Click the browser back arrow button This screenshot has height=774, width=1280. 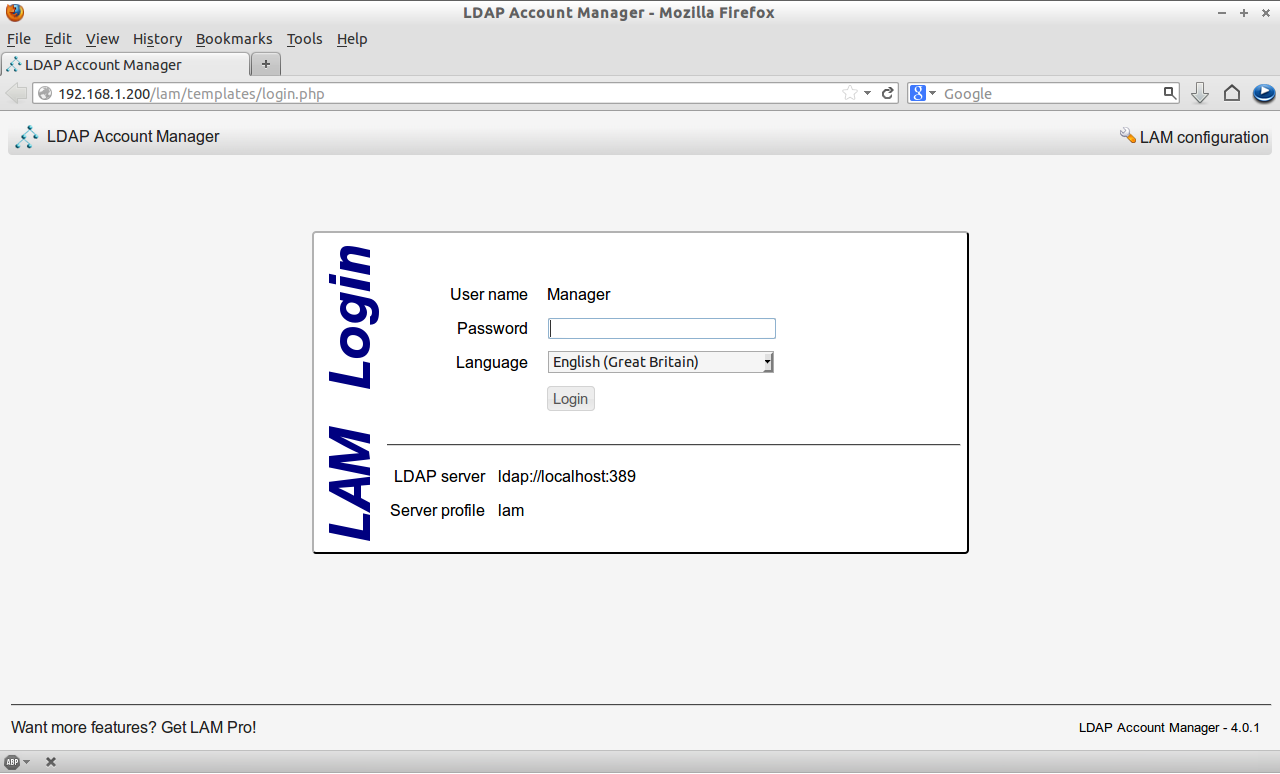click(17, 93)
